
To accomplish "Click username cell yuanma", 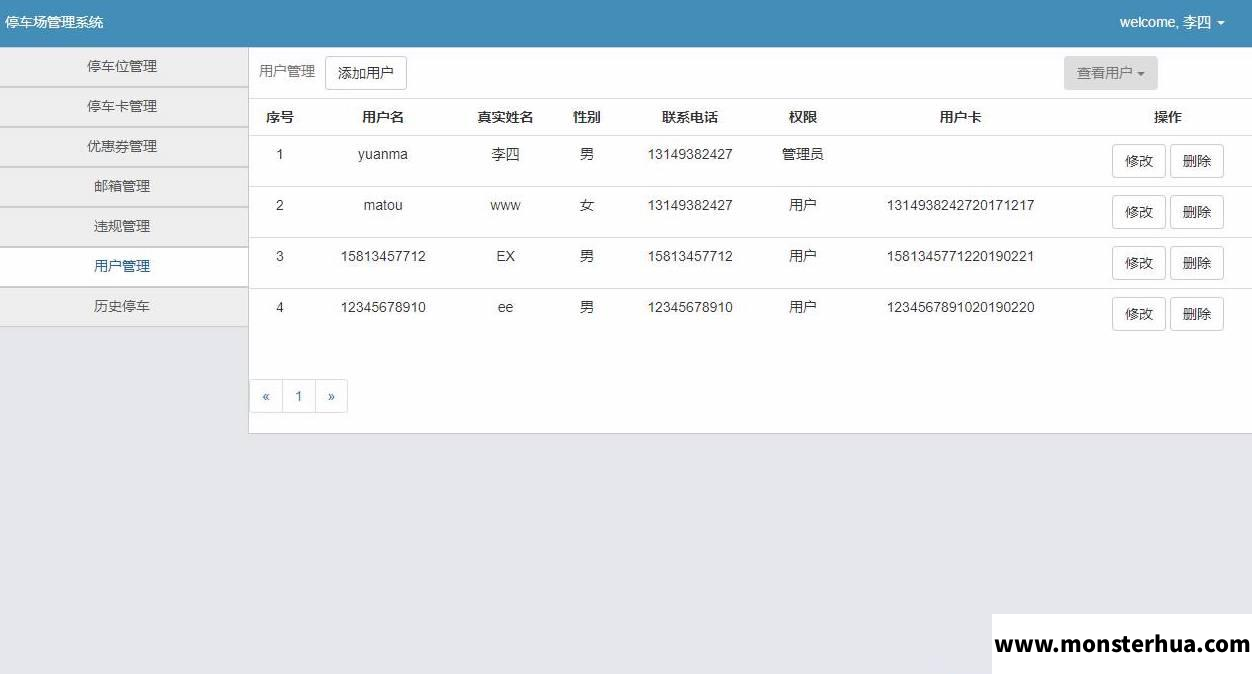I will pyautogui.click(x=383, y=154).
